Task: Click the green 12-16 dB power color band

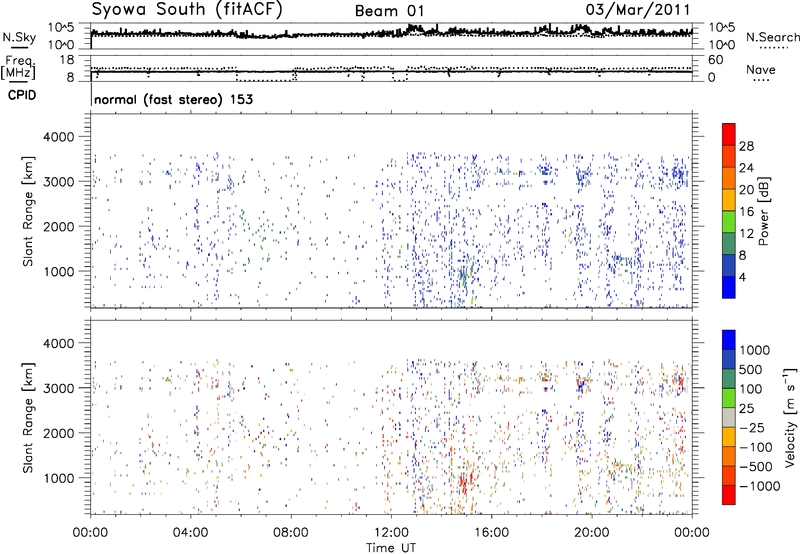Action: coord(729,221)
